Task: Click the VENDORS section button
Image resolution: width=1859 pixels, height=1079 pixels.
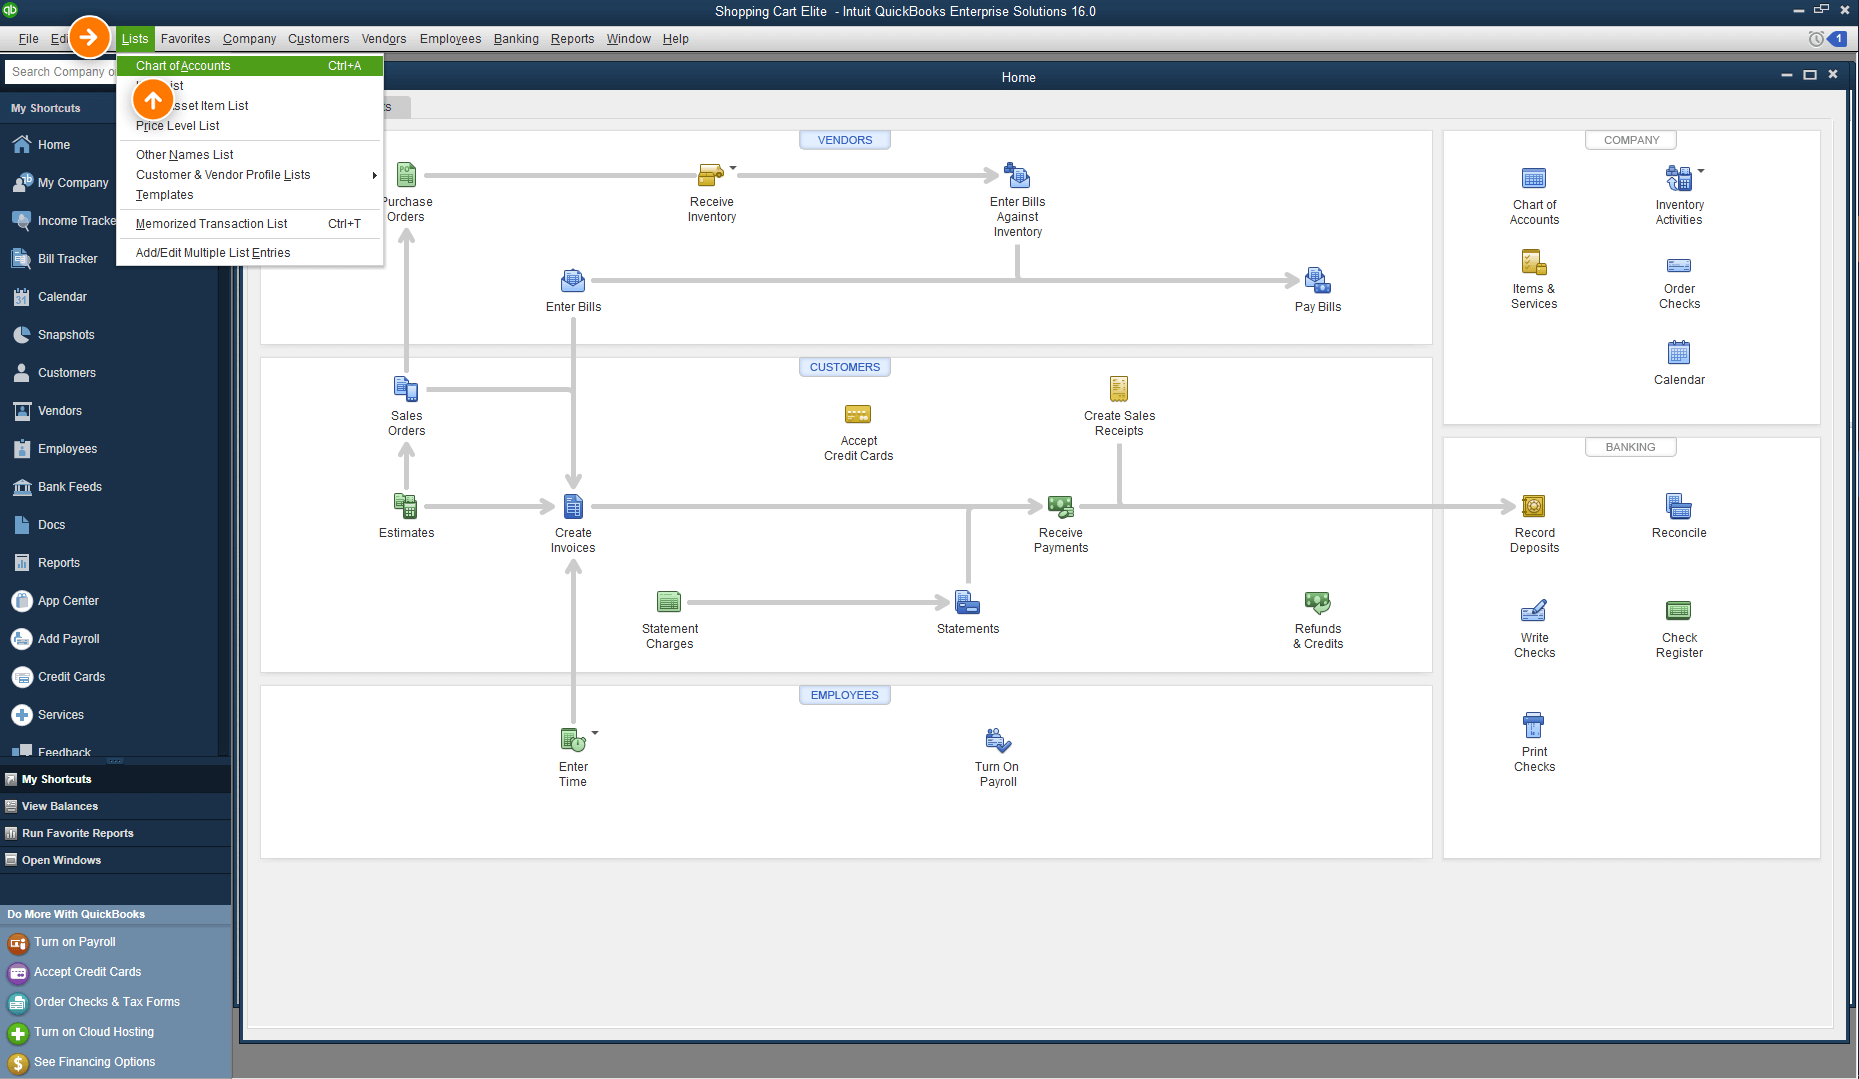Action: (845, 140)
